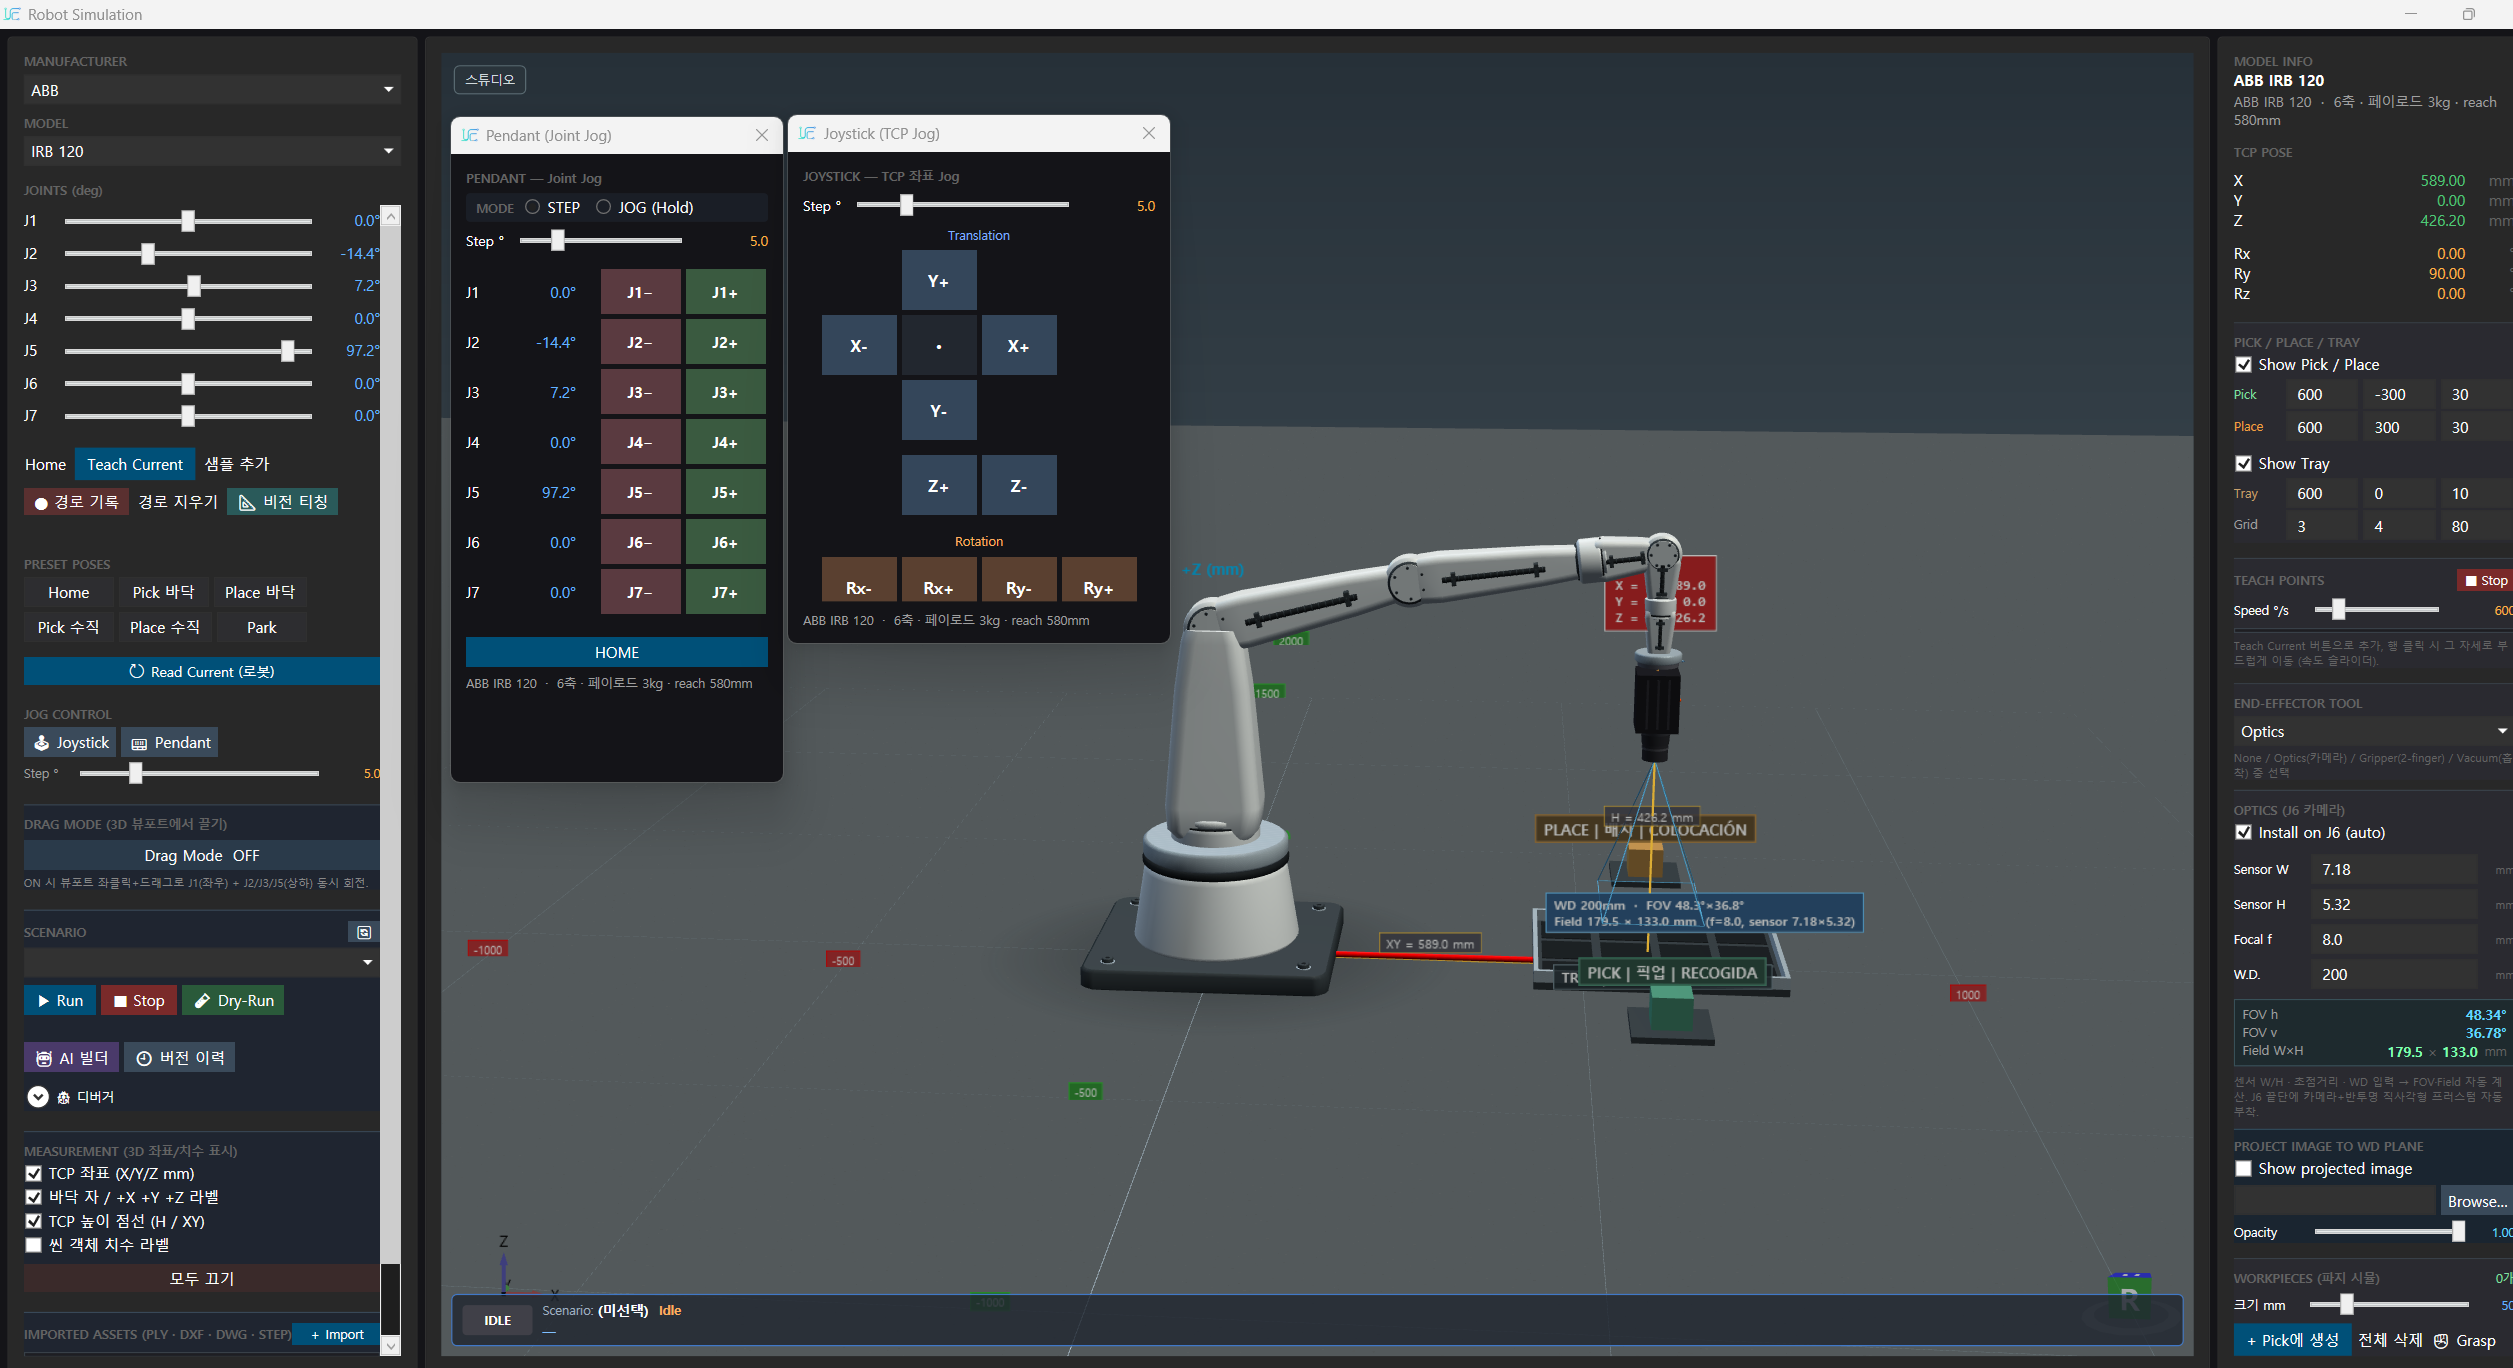Screen dimensions: 2513x1368
Task: Open the Manufacturer ABB dropdown
Action: coord(212,90)
